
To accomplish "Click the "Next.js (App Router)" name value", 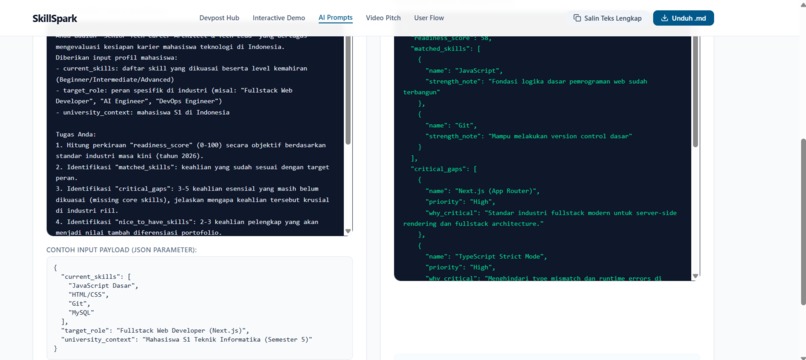I will [497, 191].
